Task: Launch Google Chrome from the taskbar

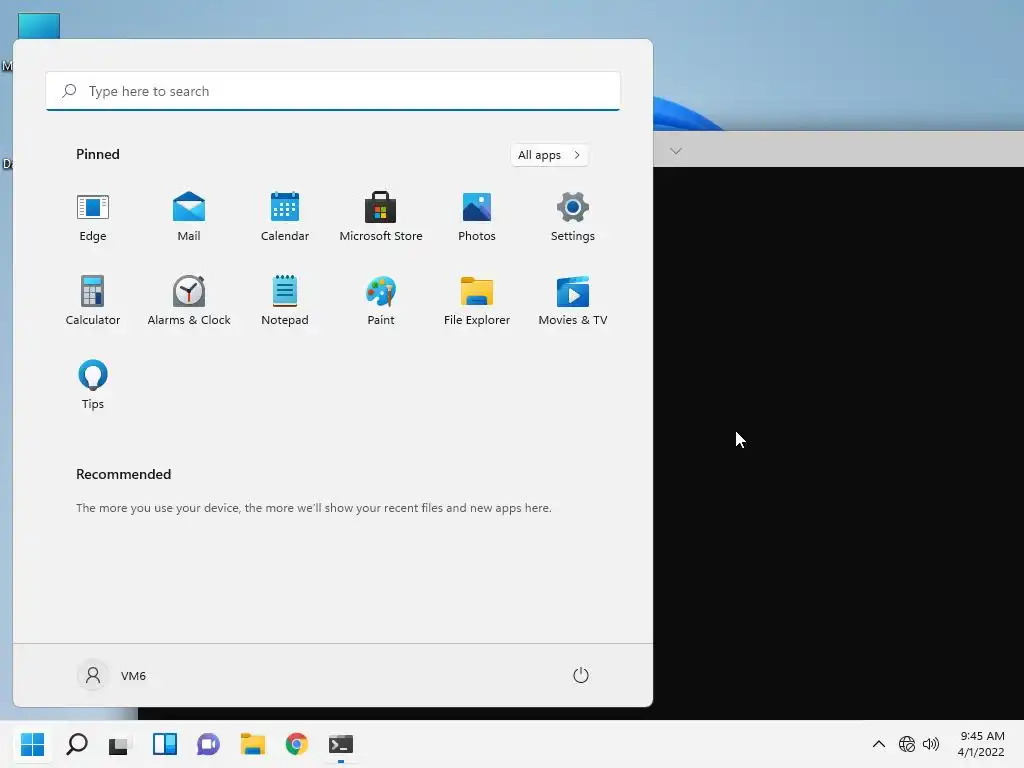Action: pyautogui.click(x=296, y=744)
